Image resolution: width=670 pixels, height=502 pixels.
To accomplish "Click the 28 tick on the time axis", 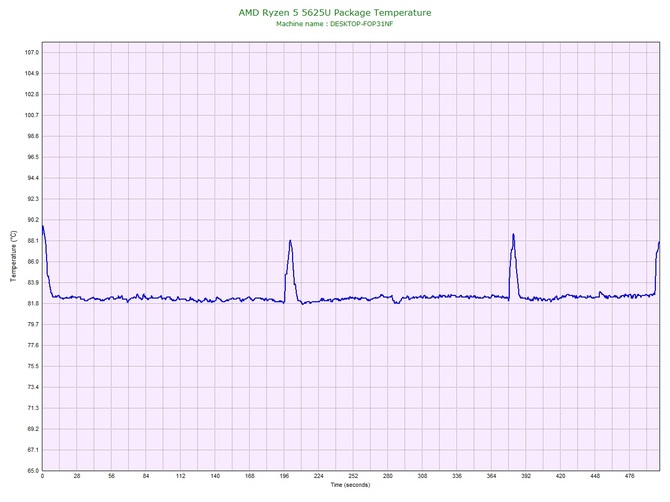I will pos(77,476).
